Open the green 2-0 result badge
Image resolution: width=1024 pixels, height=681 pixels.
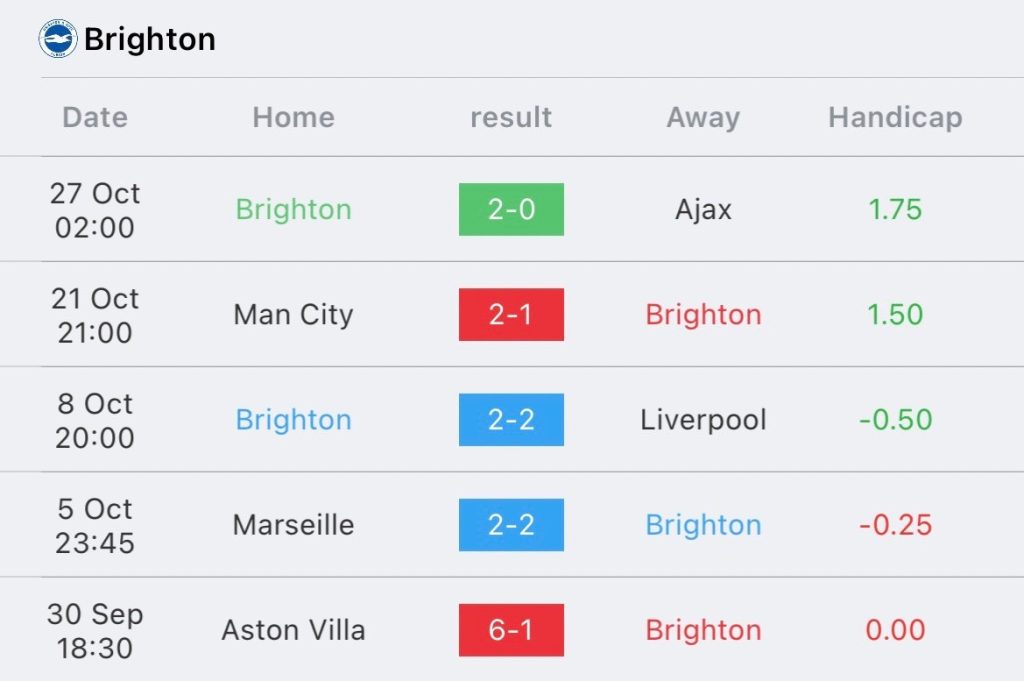511,210
